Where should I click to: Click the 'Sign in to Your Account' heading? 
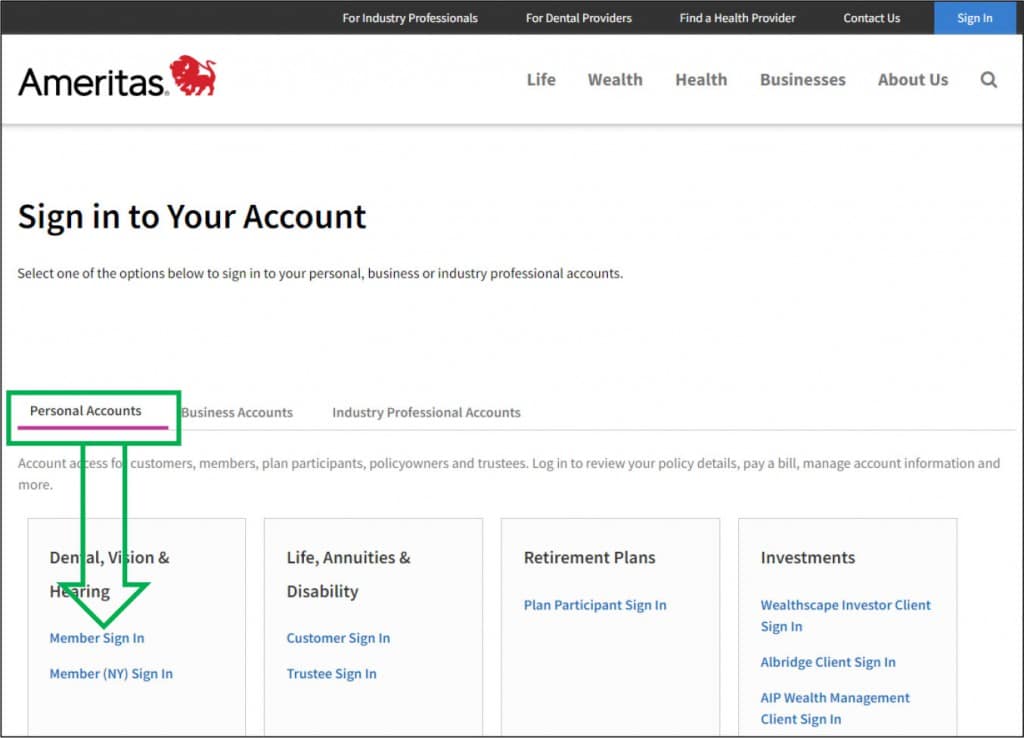pyautogui.click(x=192, y=217)
